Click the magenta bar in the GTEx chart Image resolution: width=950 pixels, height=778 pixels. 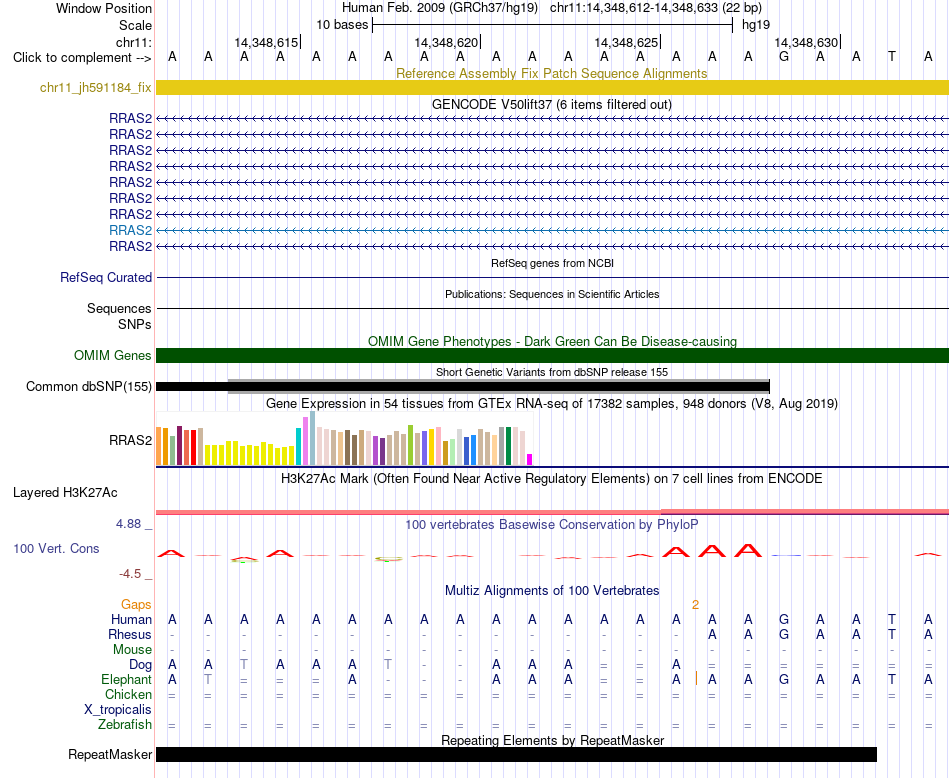[530, 459]
